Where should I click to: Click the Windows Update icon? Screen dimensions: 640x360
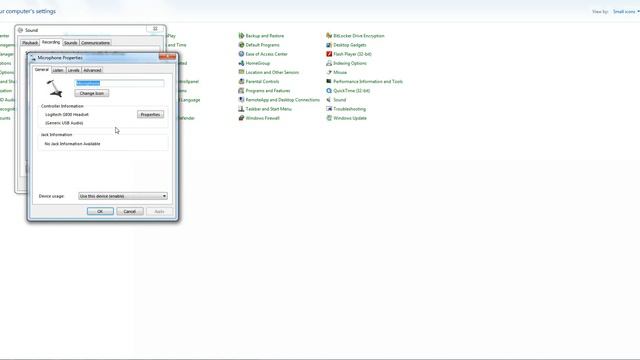point(329,118)
